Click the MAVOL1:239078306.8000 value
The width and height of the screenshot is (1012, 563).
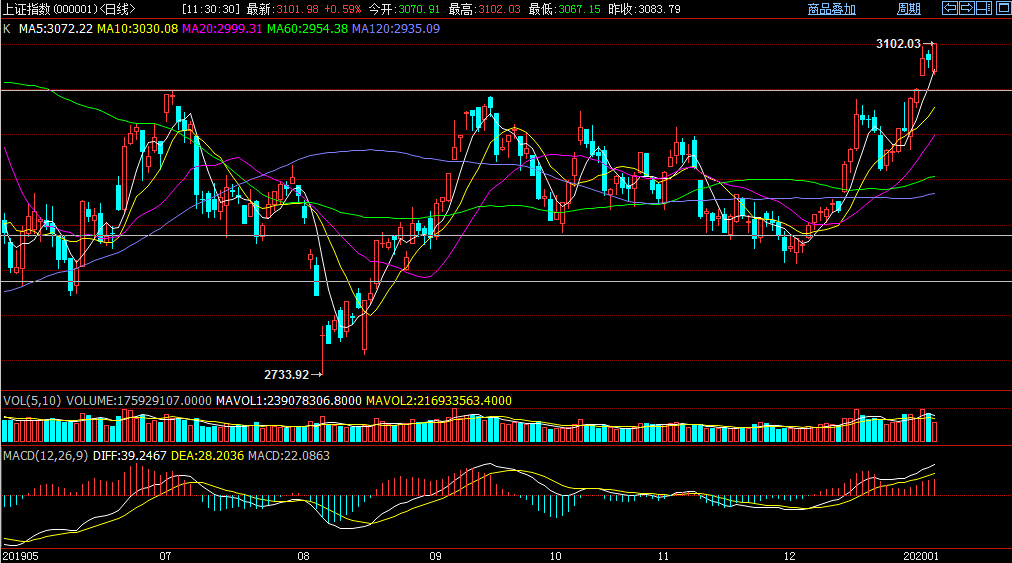288,401
